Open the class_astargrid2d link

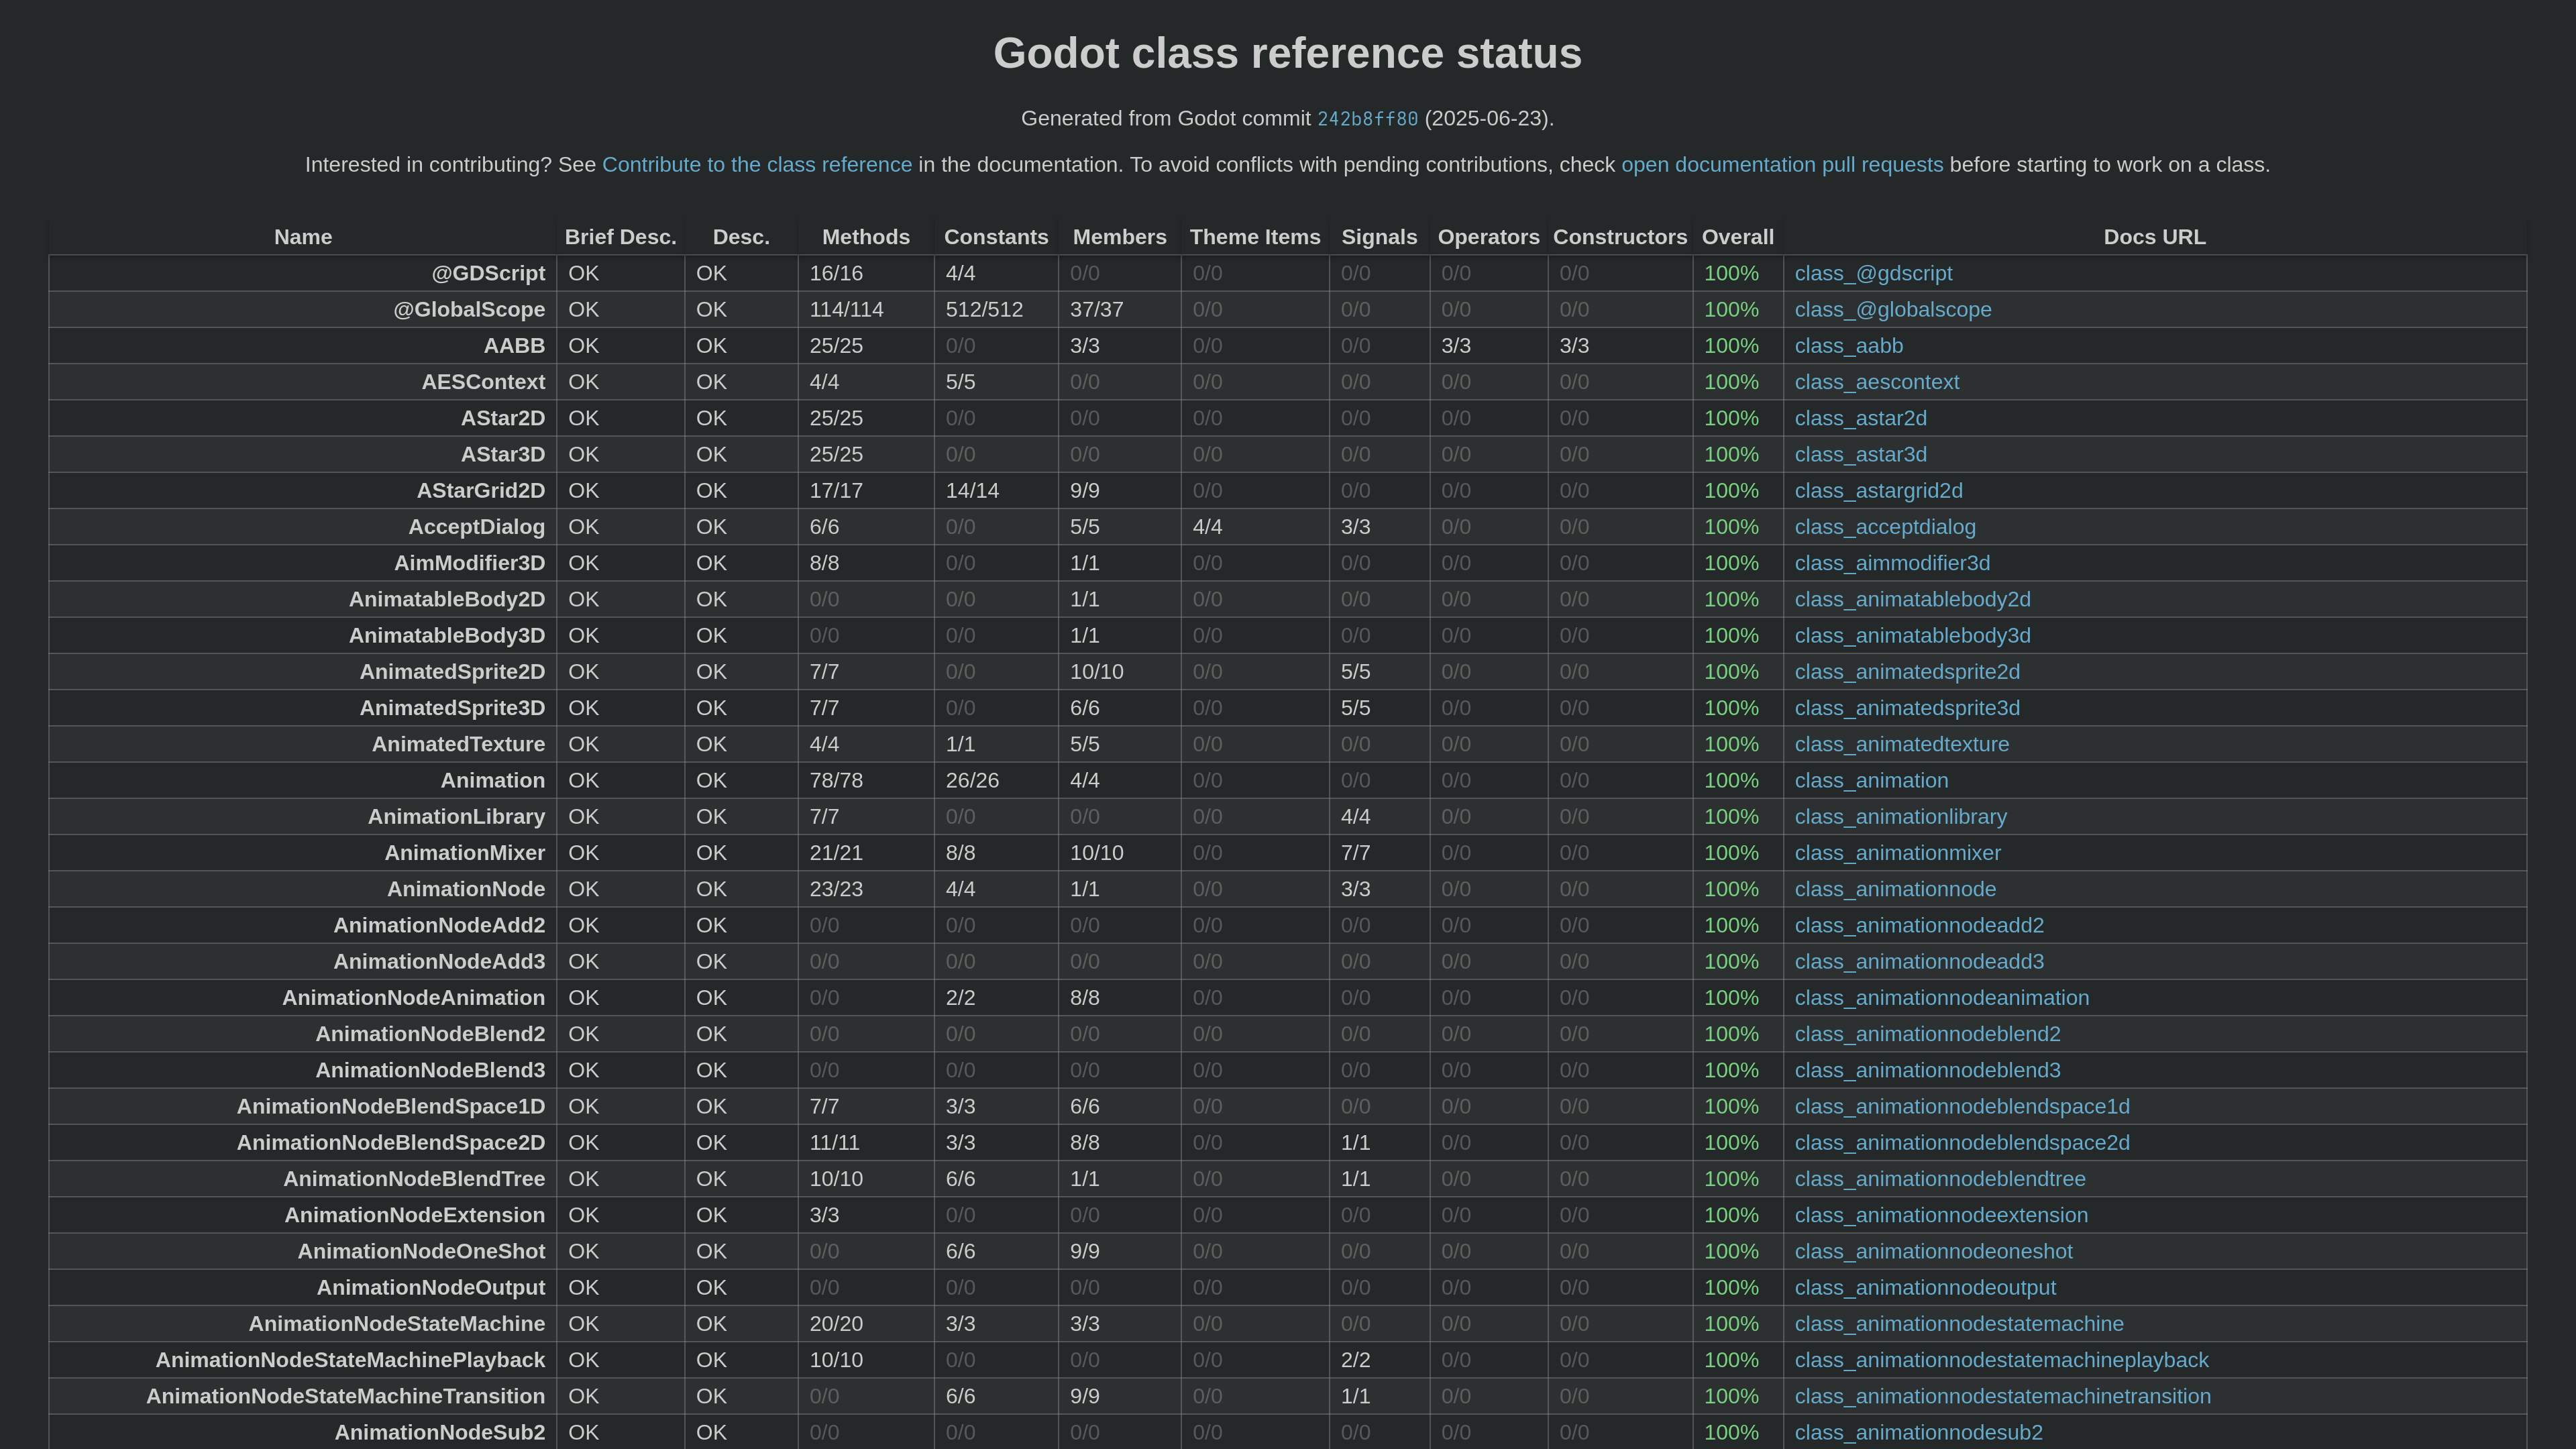(x=1877, y=491)
